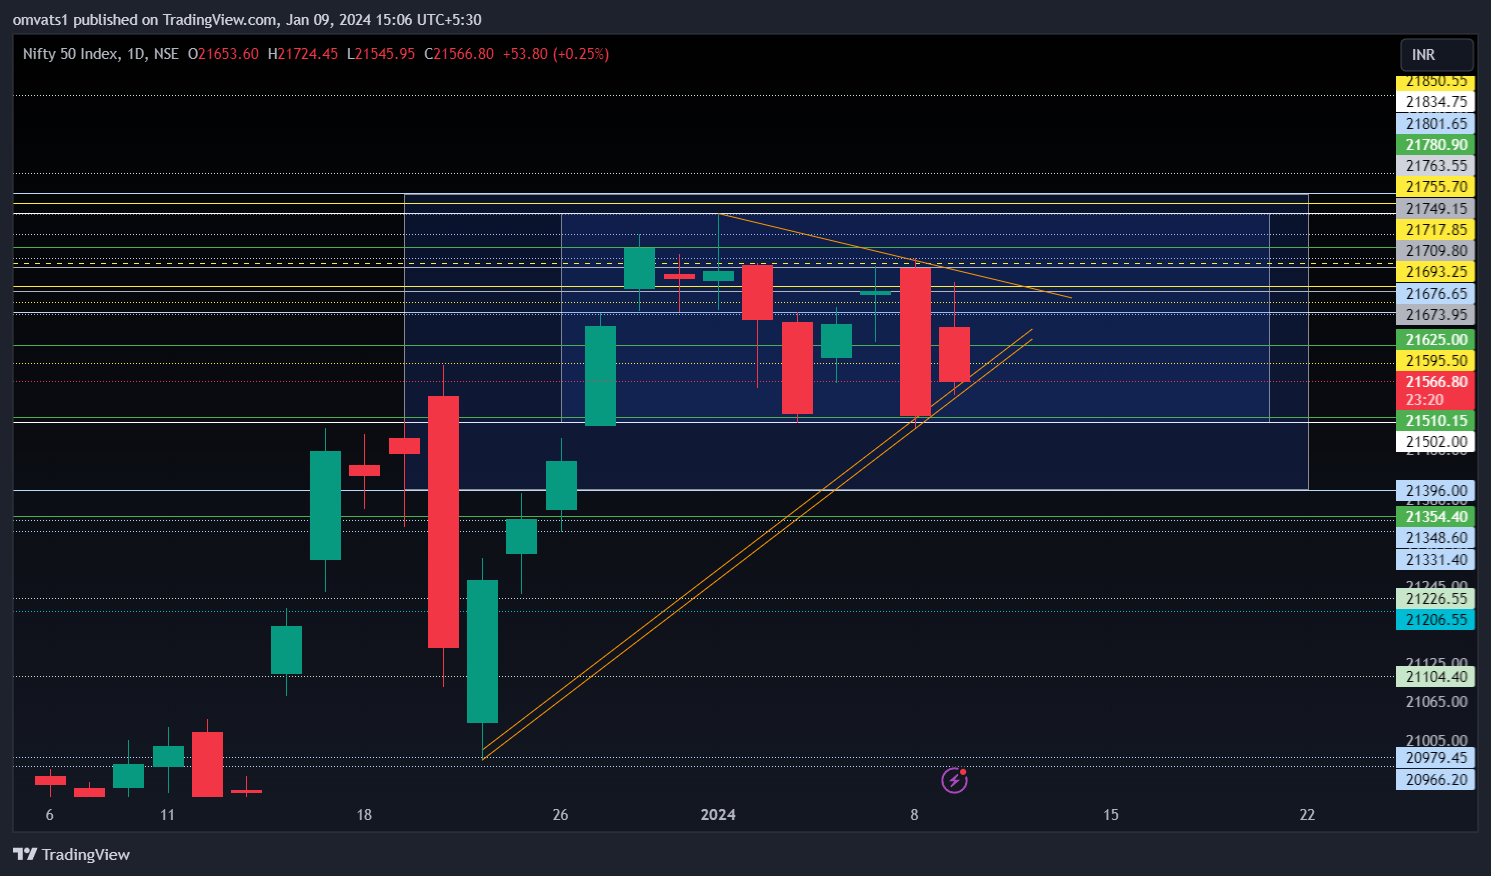Click the date label 18 on time axis
The height and width of the screenshot is (876, 1491).
pos(364,815)
